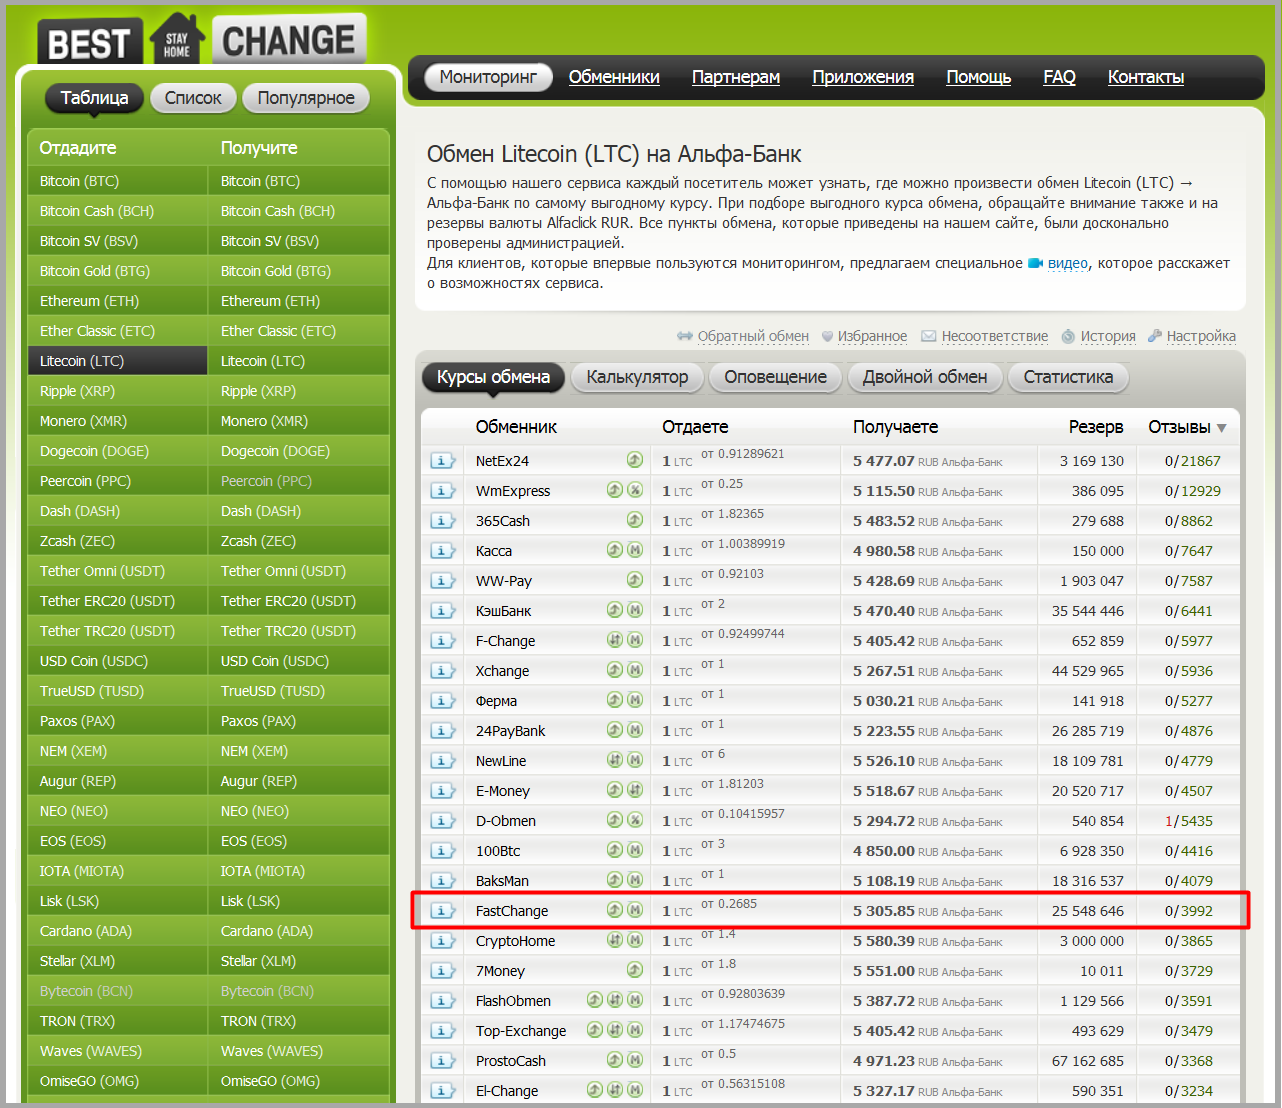Sort by the Отзывы column arrow
The image size is (1282, 1108).
point(1221,428)
